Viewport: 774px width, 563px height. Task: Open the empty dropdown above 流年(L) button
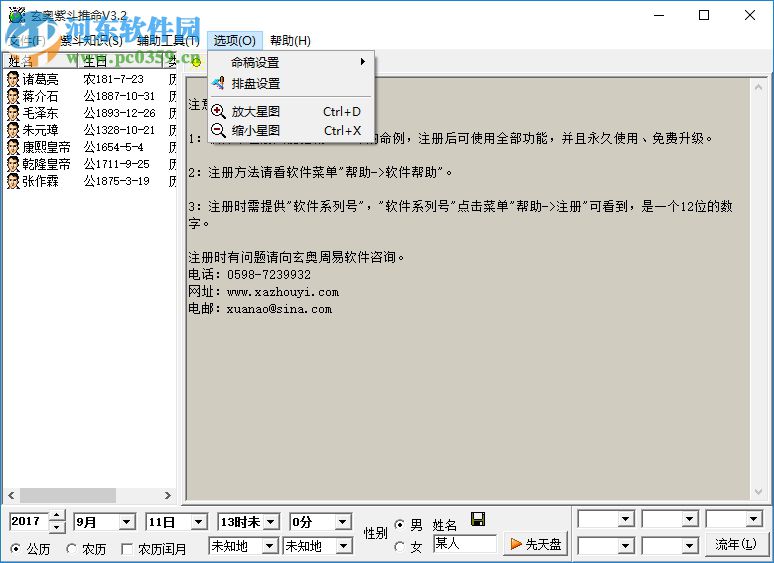tap(754, 519)
